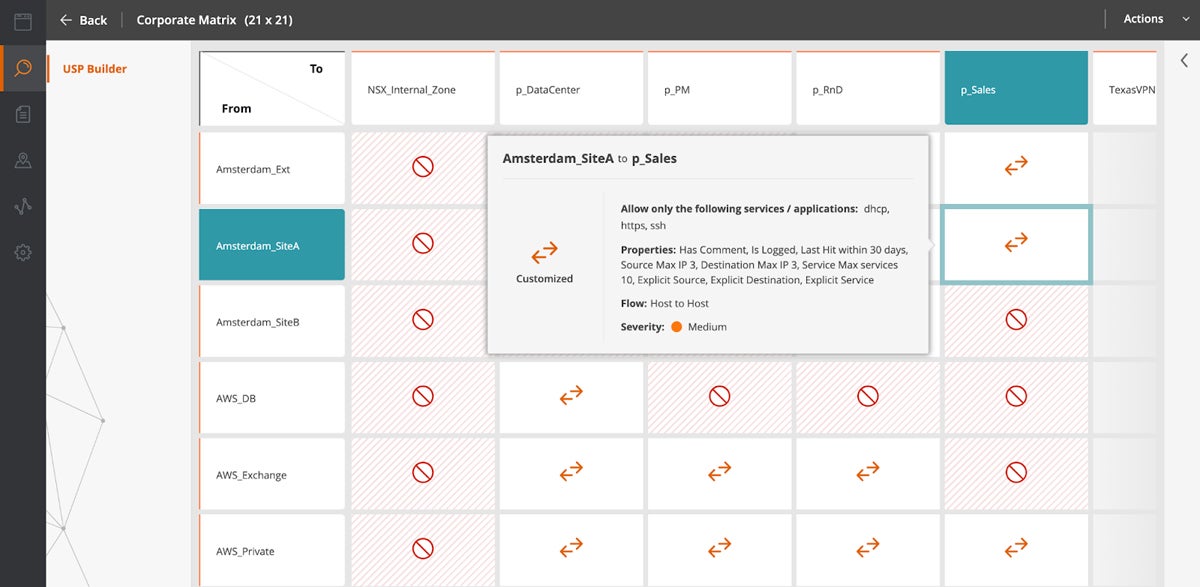
Task: Open the settings gear in the left sidebar
Action: [x=22, y=252]
